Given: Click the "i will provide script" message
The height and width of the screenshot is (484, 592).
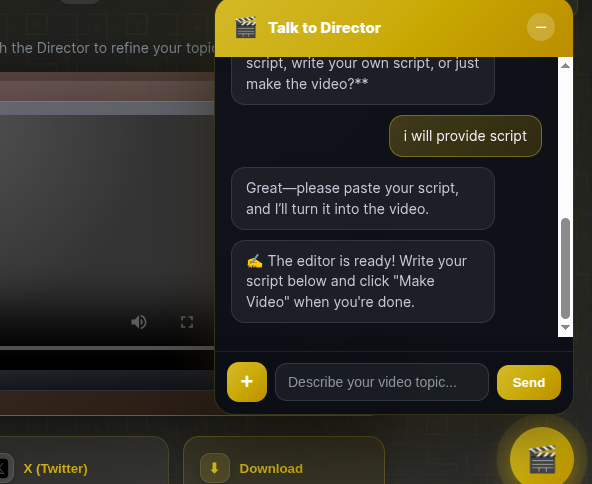Looking at the screenshot, I should [x=465, y=136].
